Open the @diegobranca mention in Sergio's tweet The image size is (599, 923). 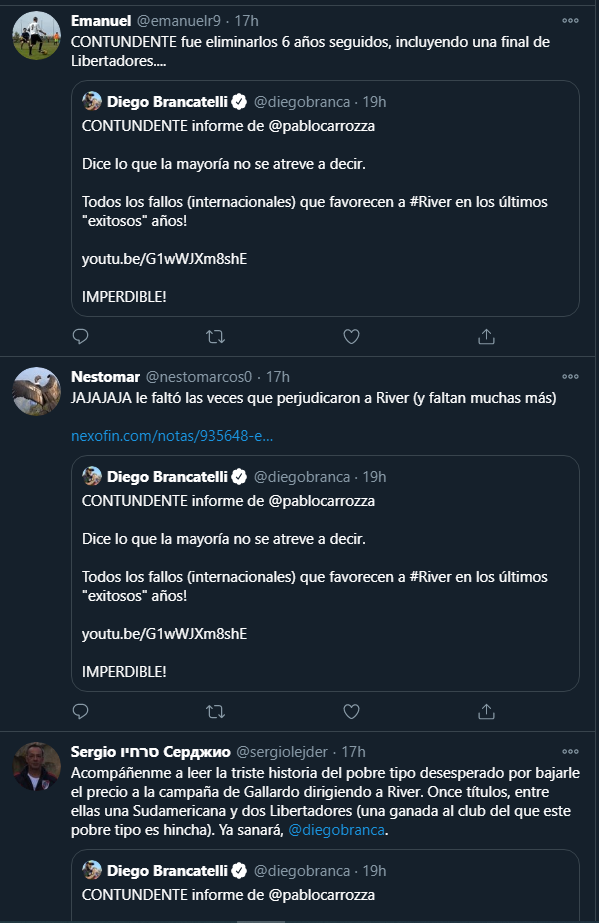[337, 830]
